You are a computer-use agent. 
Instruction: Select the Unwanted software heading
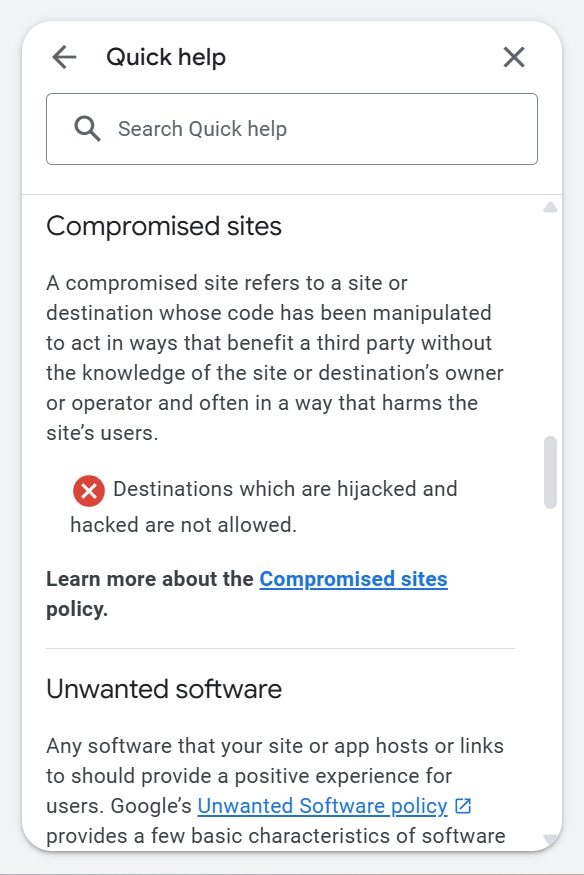tap(164, 689)
